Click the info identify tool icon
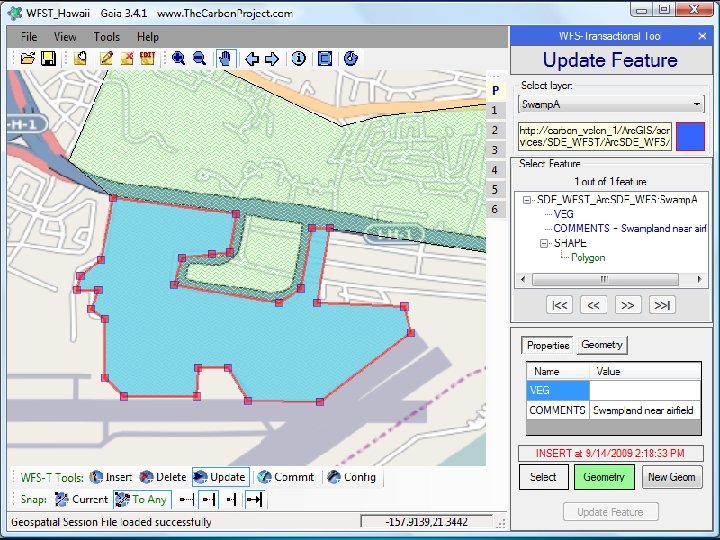Viewport: 720px width, 540px height. (x=298, y=58)
